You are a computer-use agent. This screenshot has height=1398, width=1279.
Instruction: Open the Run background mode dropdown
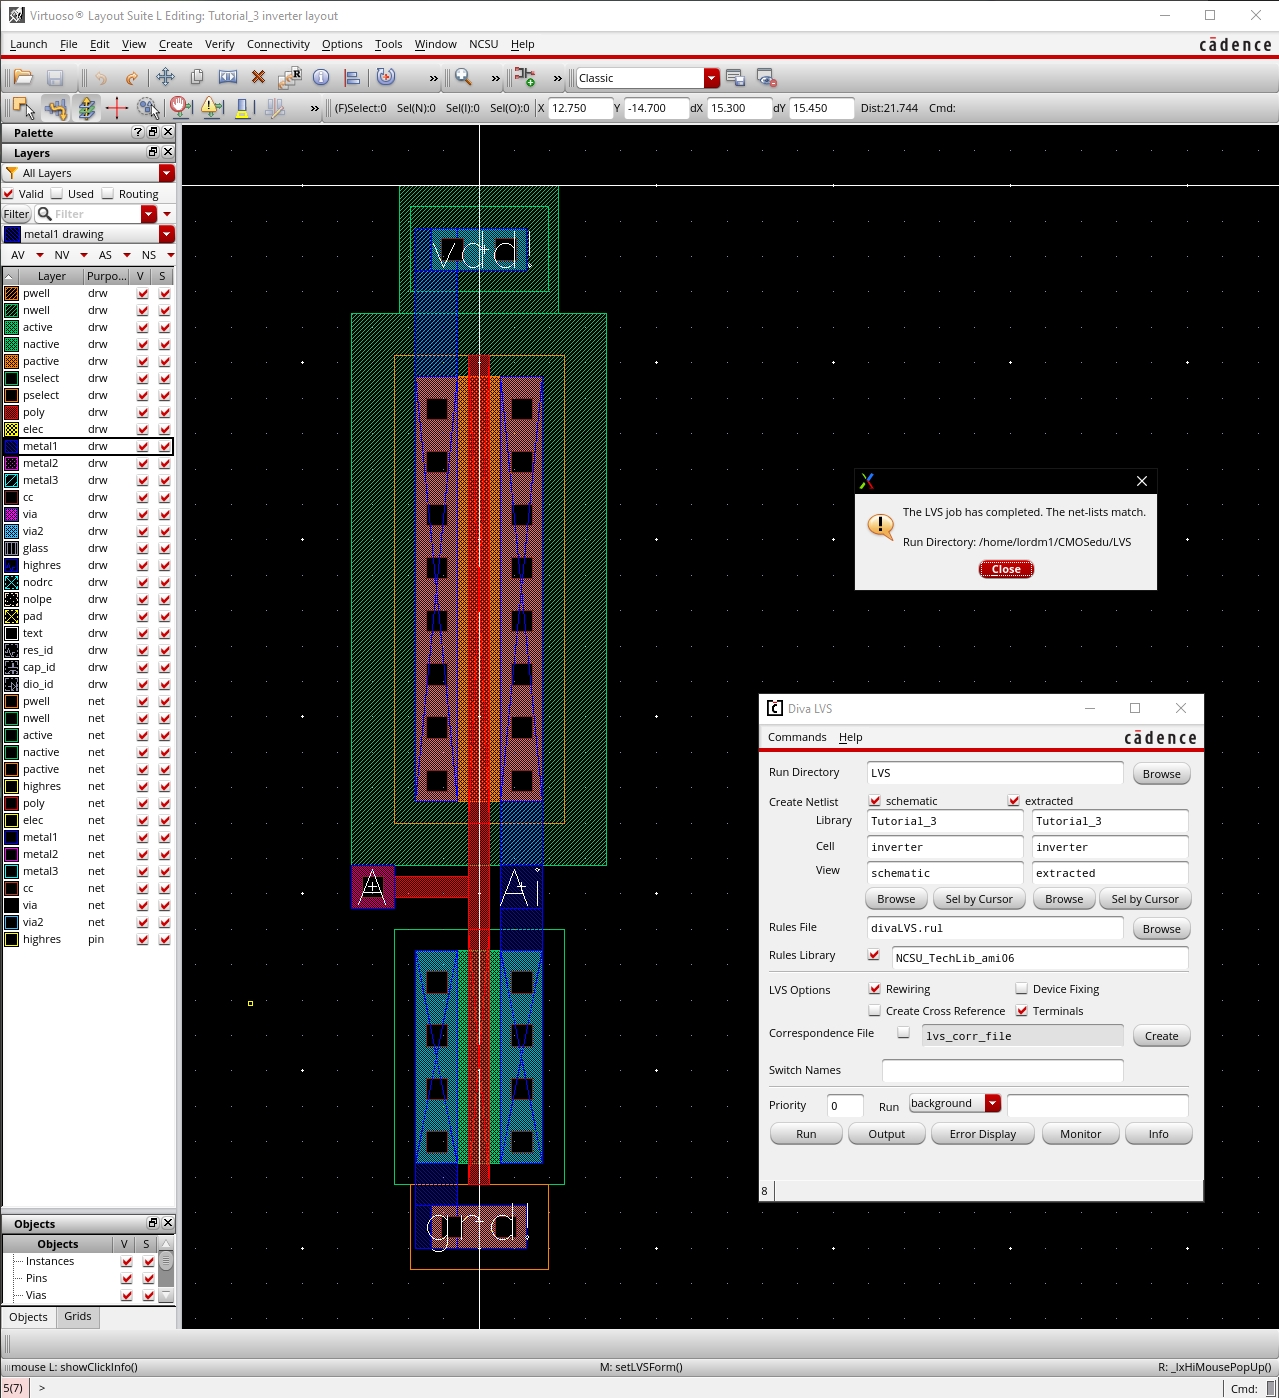pos(992,1103)
